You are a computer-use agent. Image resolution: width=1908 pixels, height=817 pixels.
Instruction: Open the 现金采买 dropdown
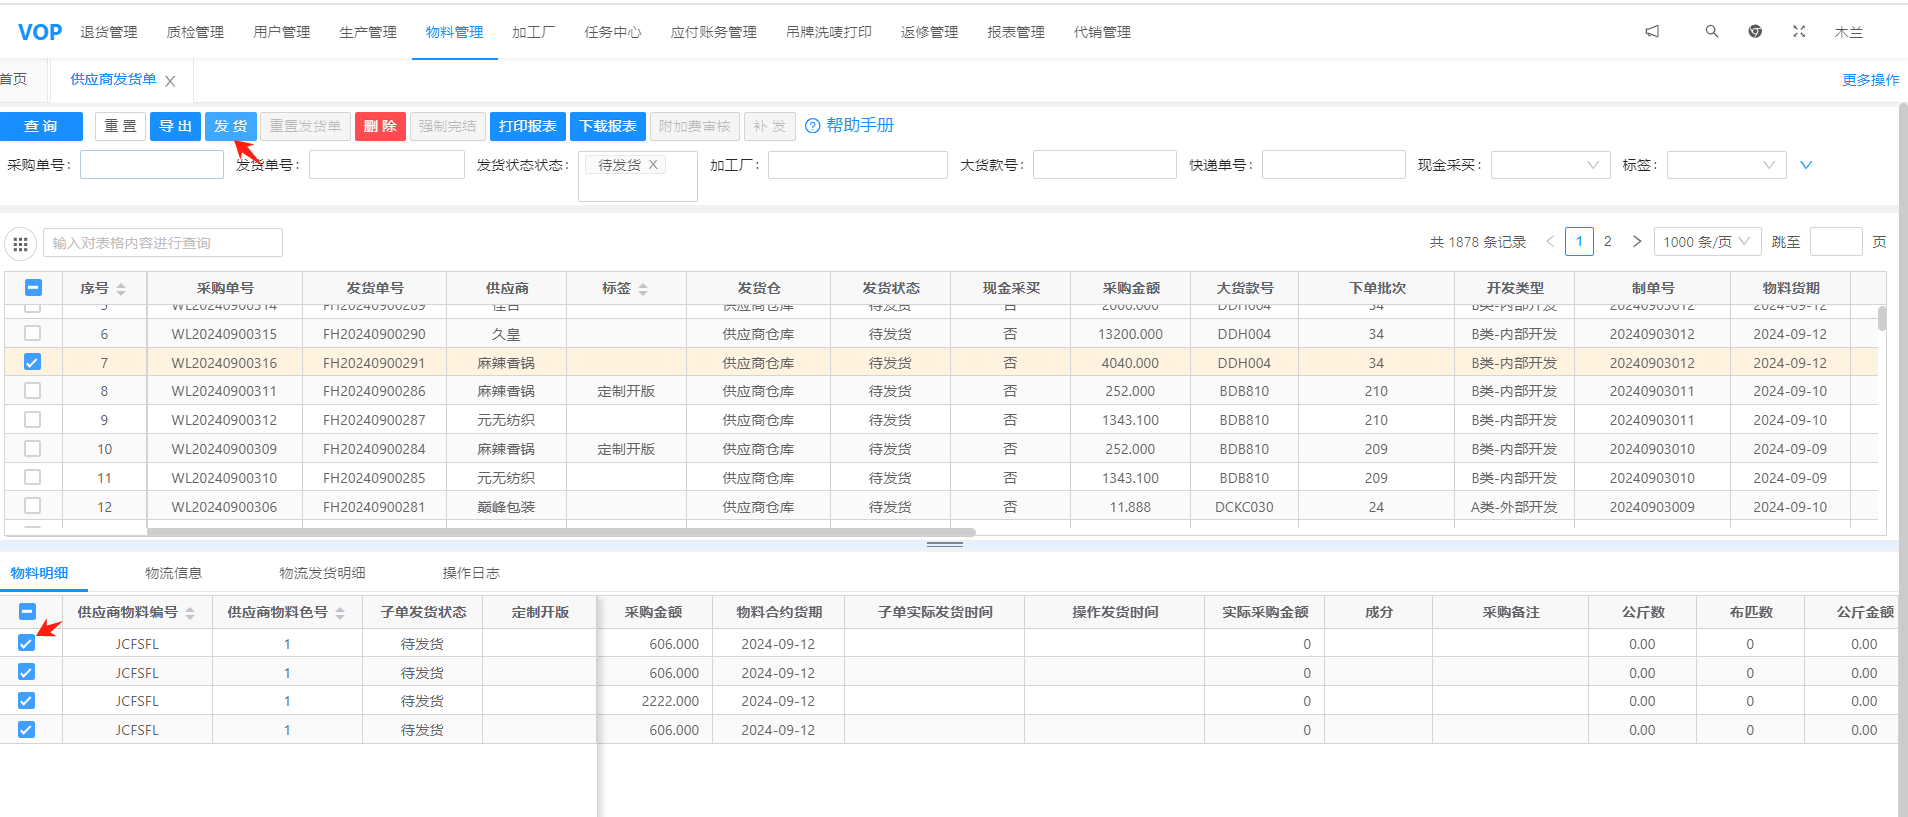point(1550,165)
